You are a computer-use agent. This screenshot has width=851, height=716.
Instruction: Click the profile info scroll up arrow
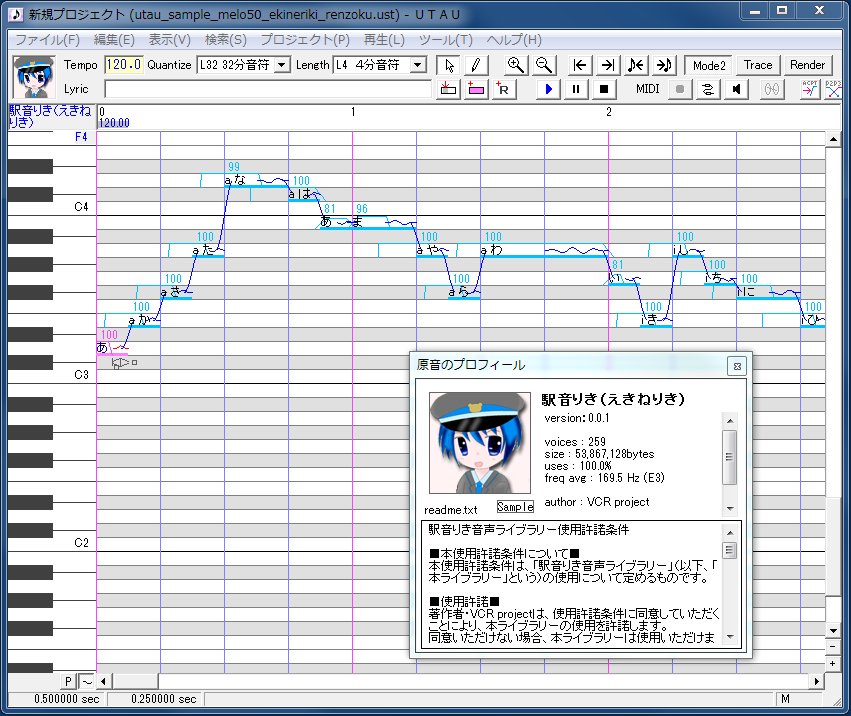click(730, 421)
